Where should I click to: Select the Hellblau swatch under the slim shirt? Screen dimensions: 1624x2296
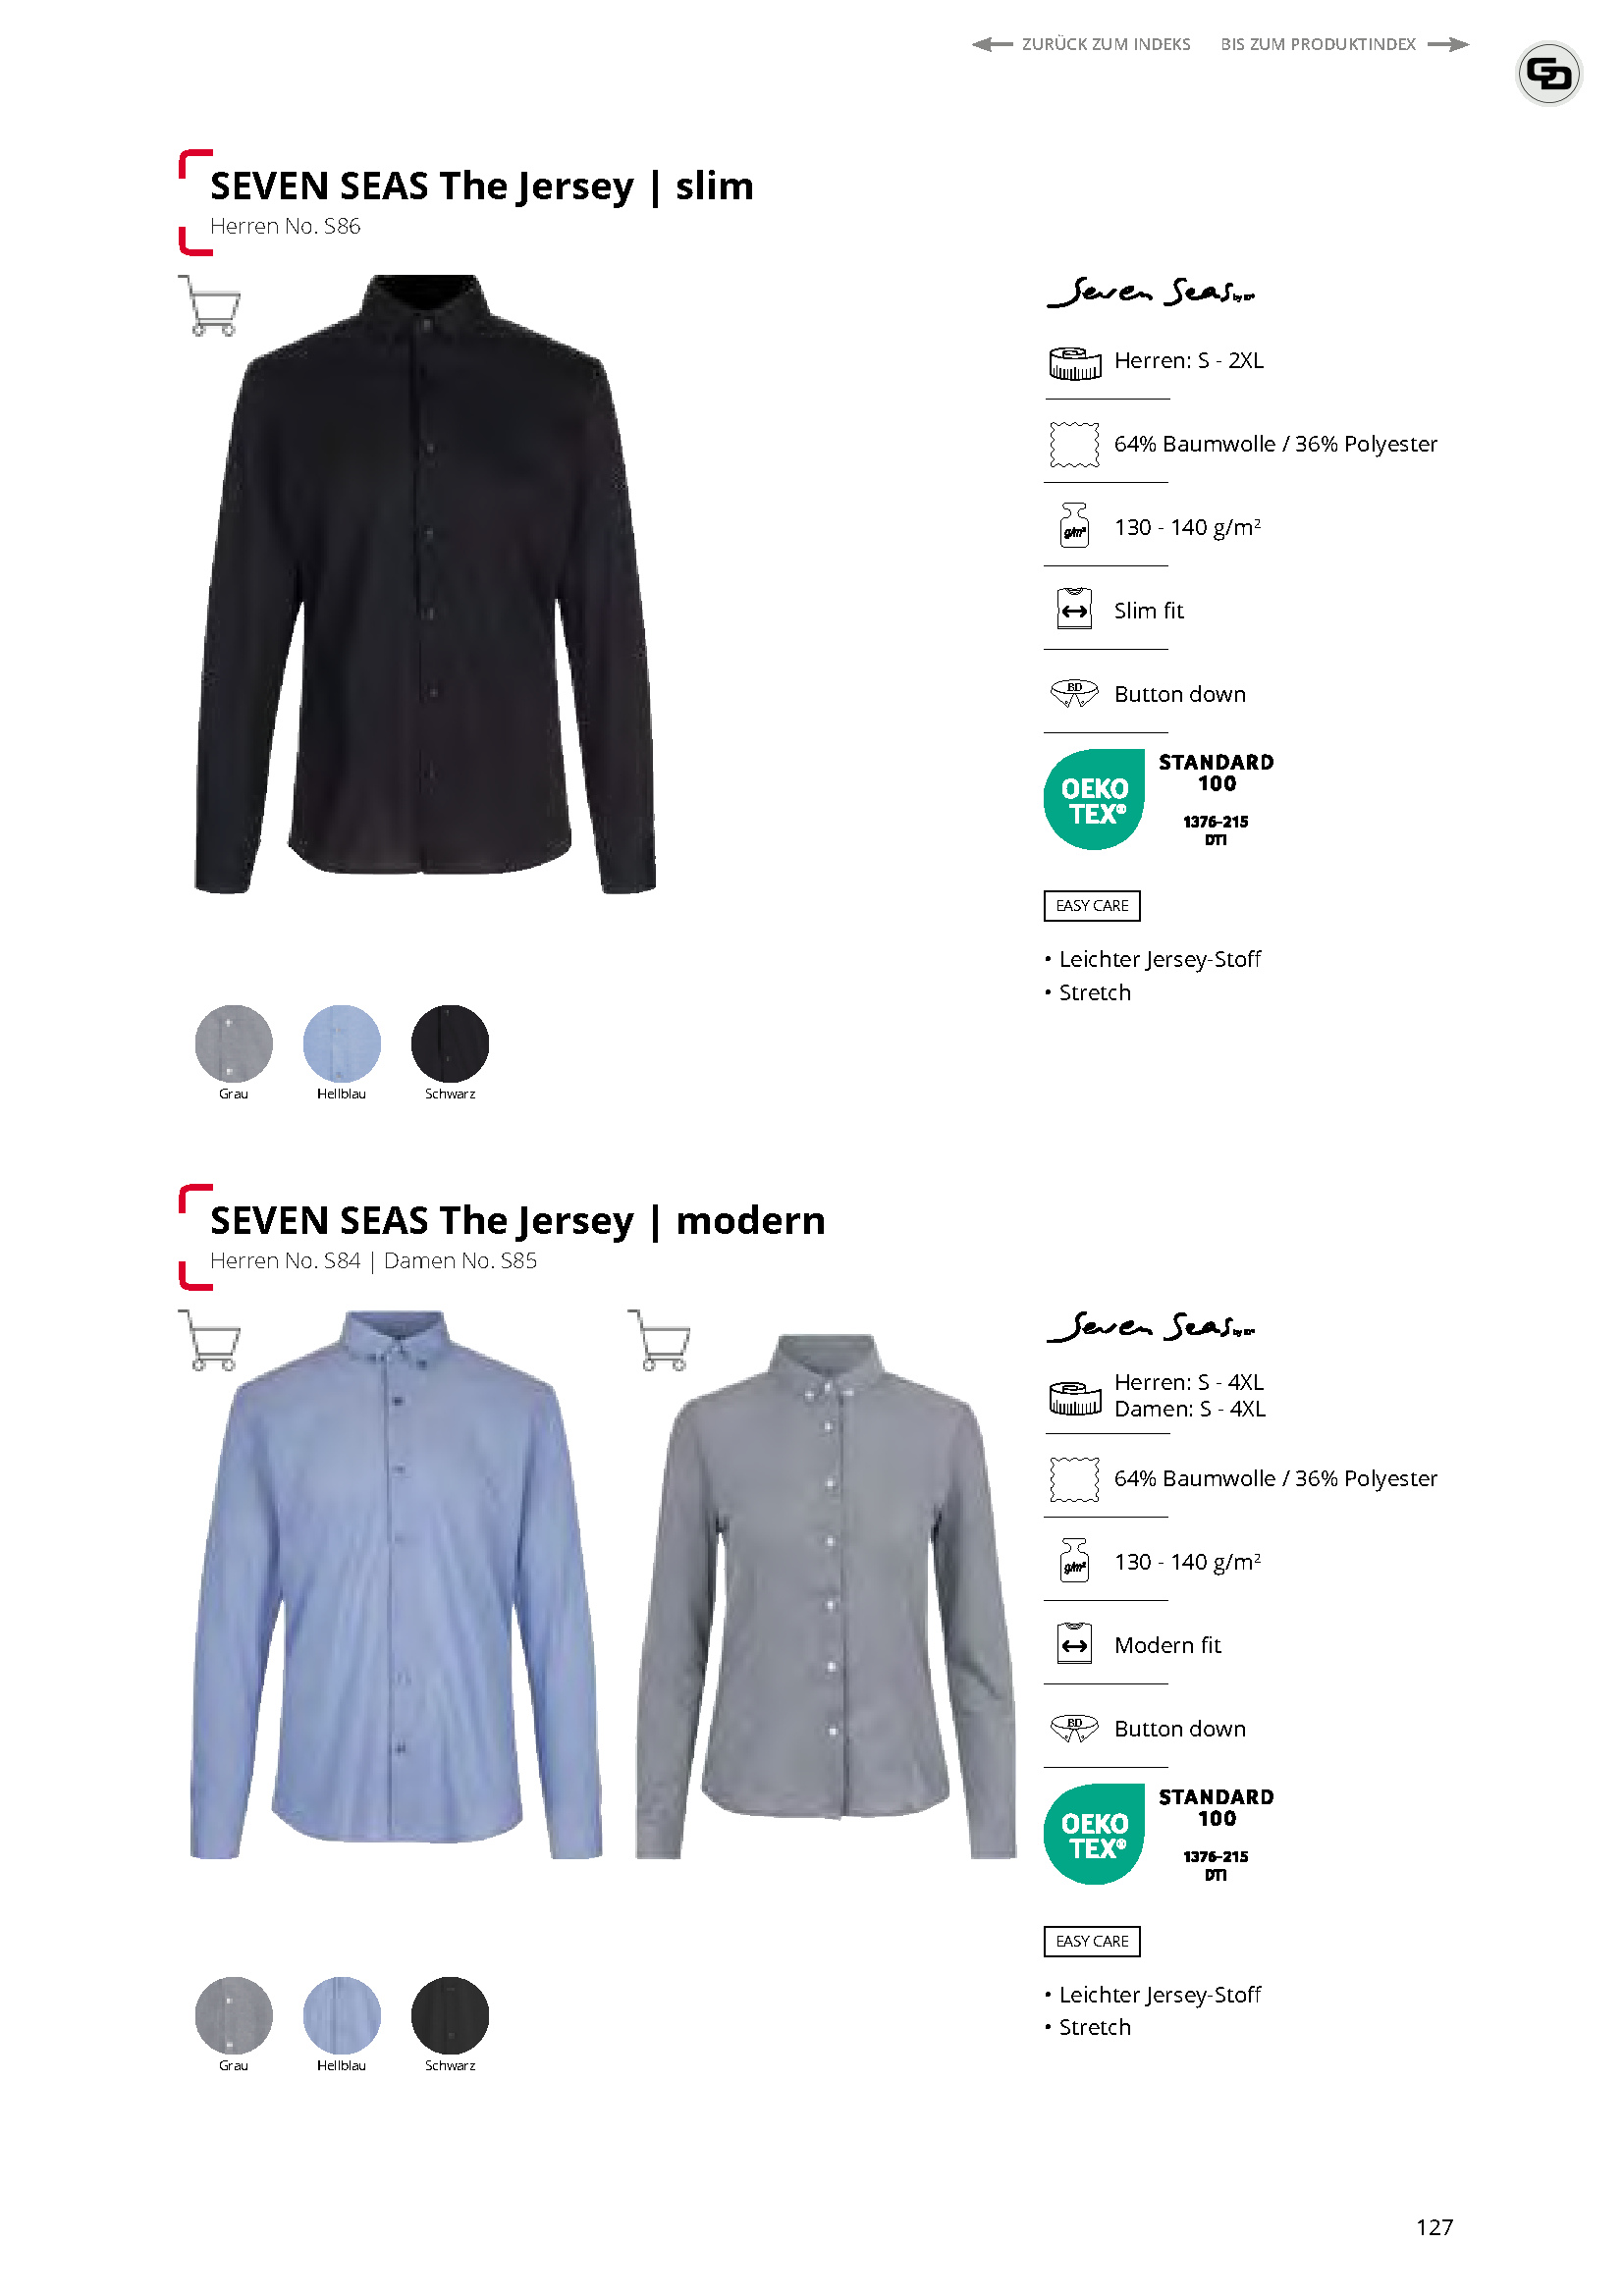(342, 1044)
